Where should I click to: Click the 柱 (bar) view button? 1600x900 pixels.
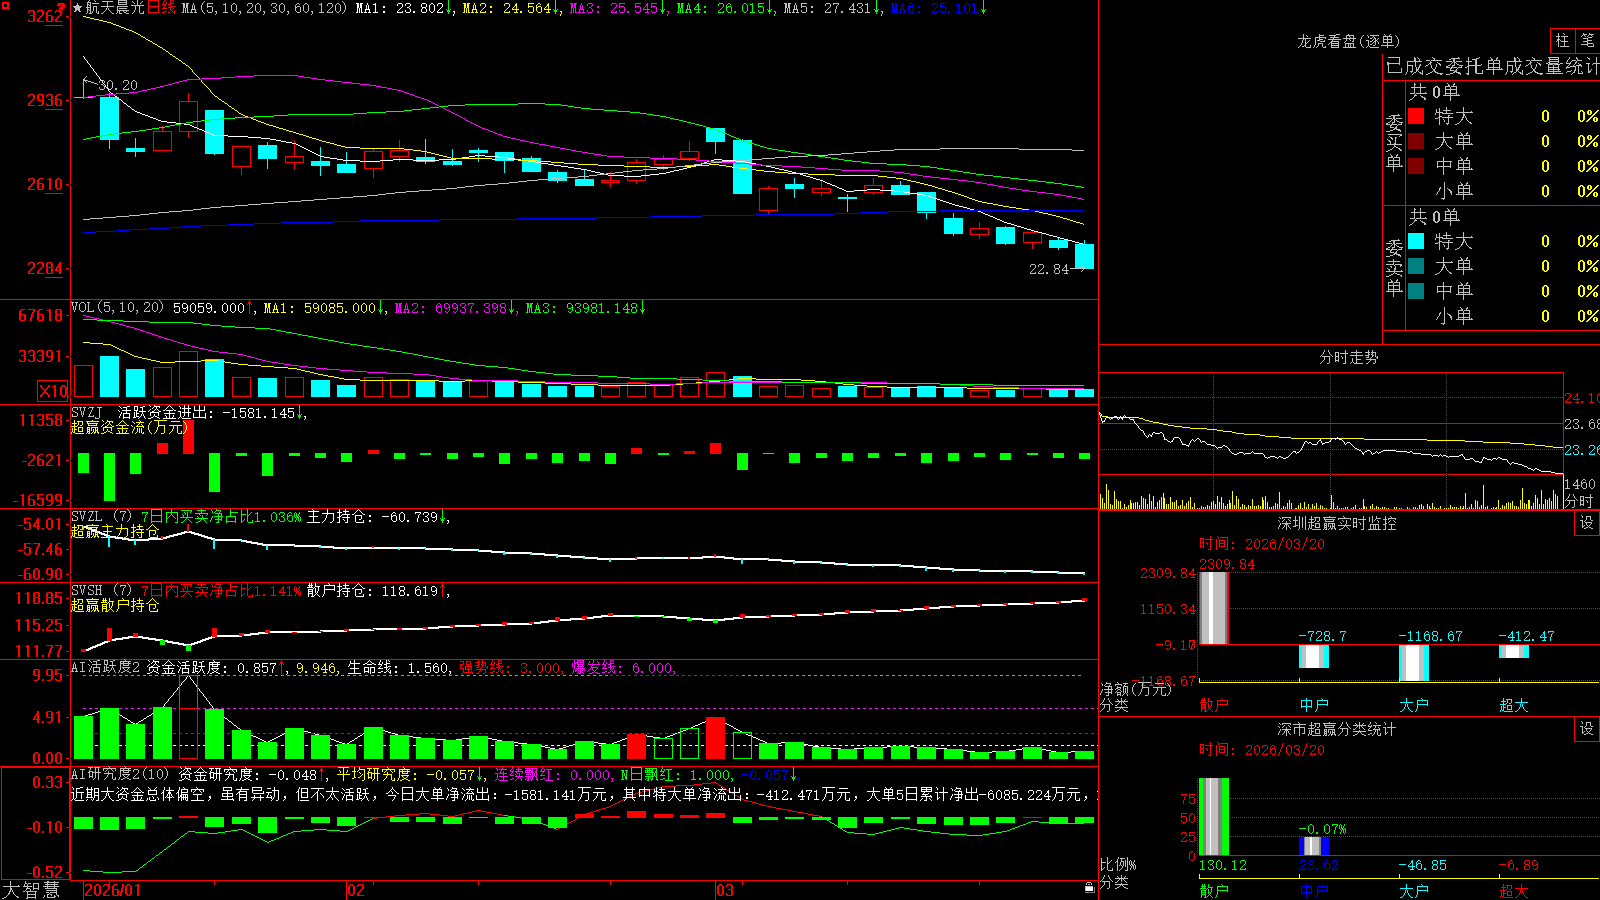pos(1562,41)
